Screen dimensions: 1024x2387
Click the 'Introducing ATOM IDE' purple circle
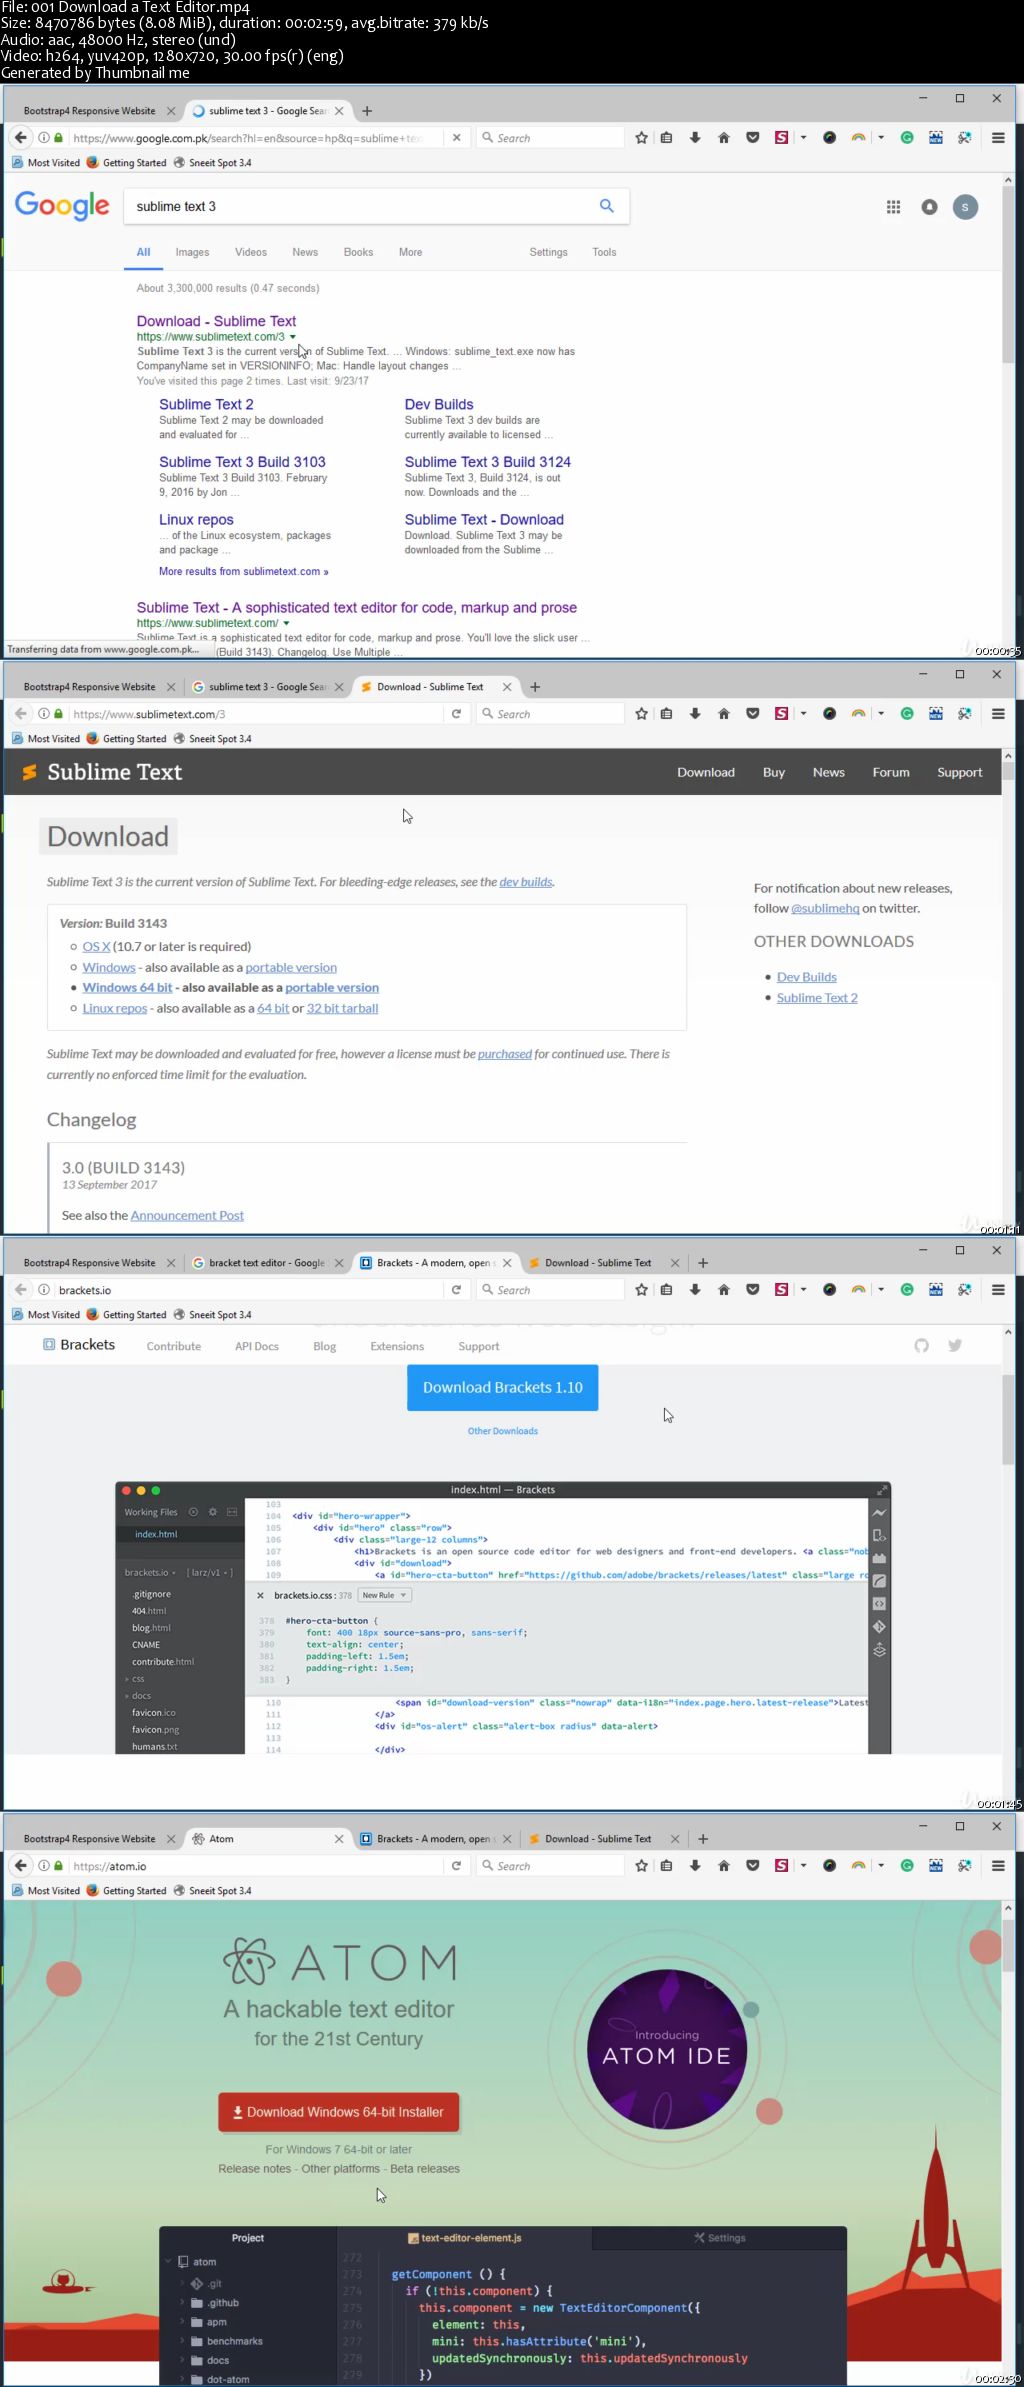coord(667,2050)
